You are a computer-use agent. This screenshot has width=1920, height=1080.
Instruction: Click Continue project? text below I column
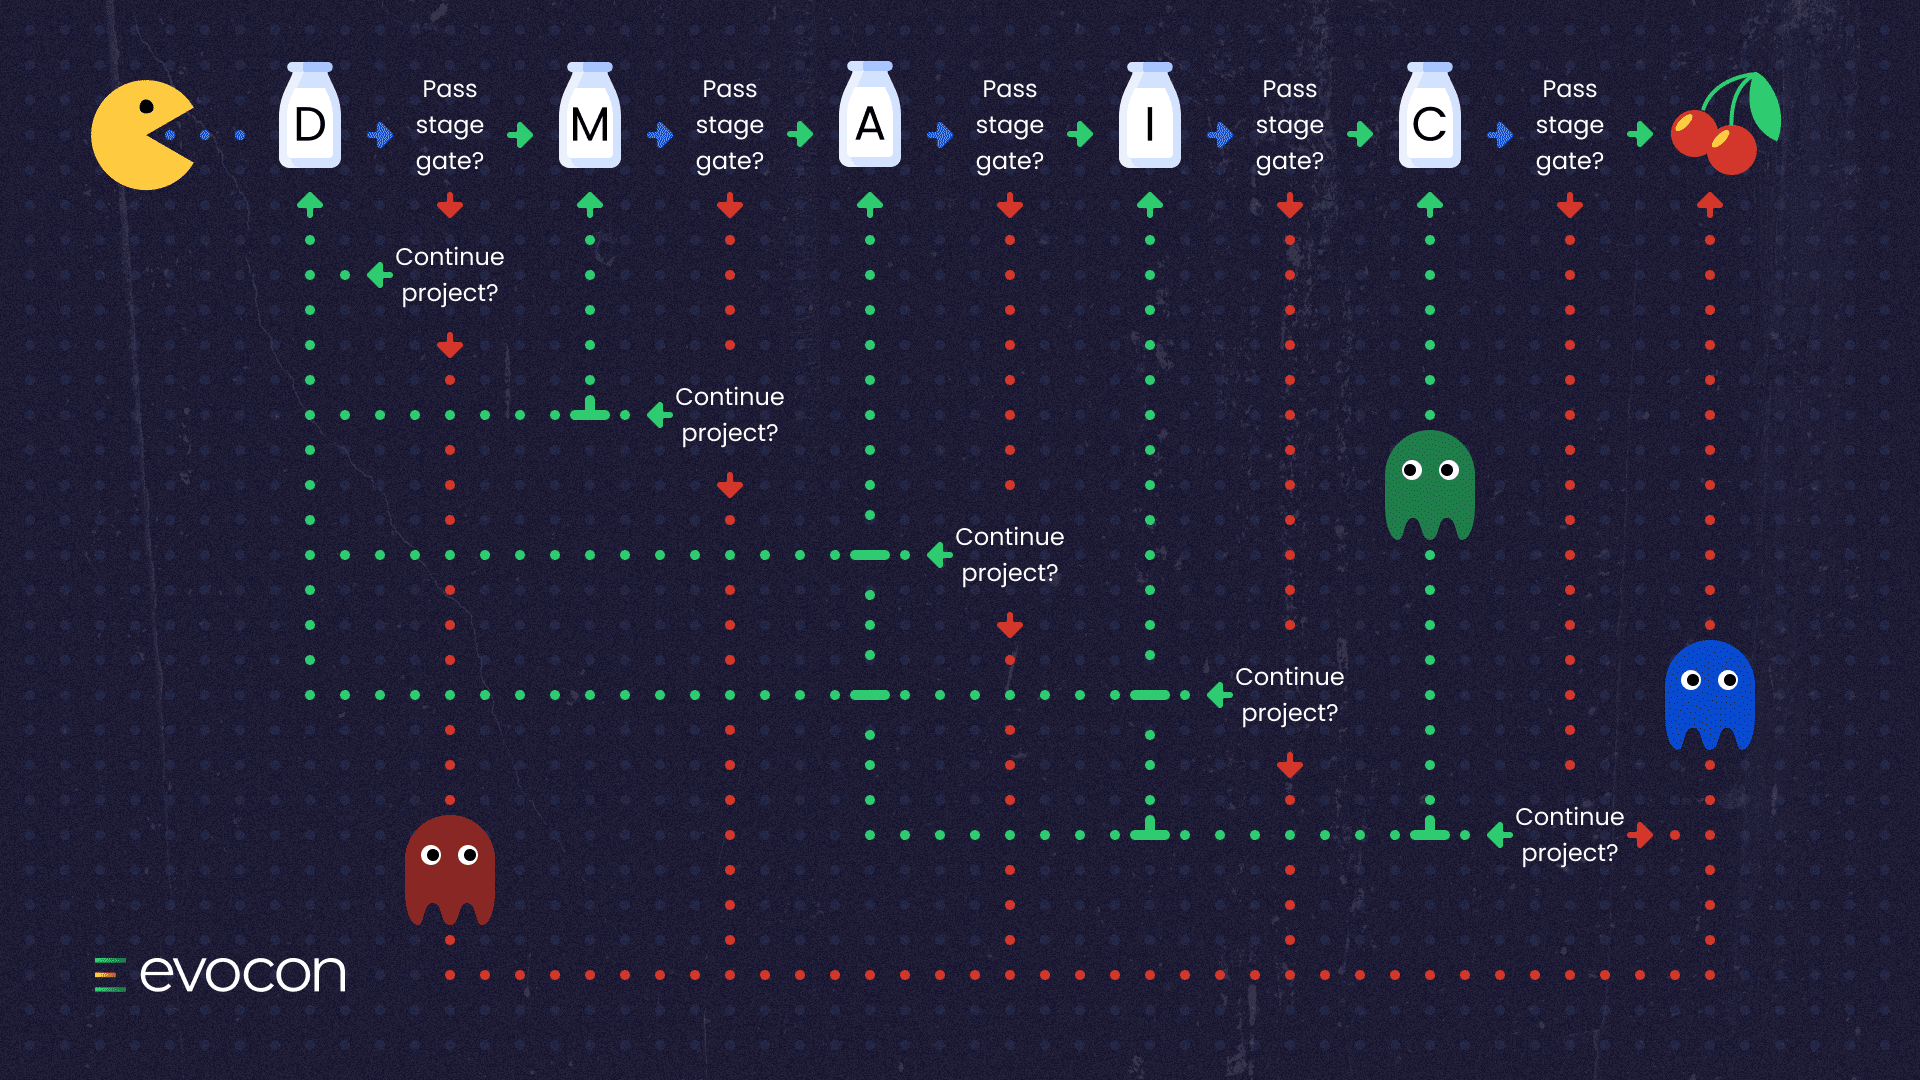(1290, 695)
